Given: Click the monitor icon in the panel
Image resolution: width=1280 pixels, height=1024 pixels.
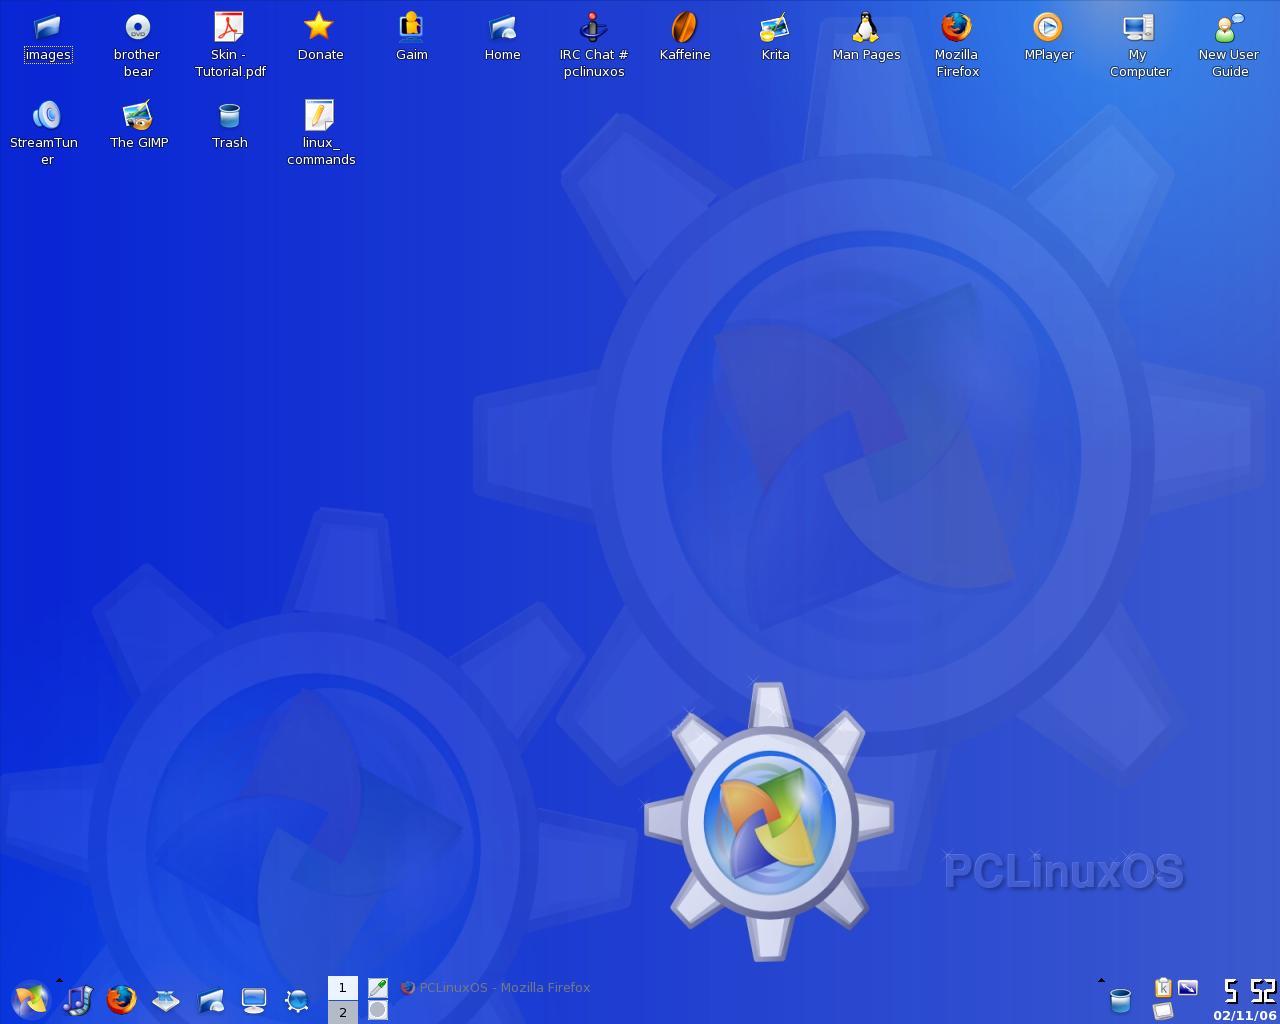Looking at the screenshot, I should tap(254, 1000).
